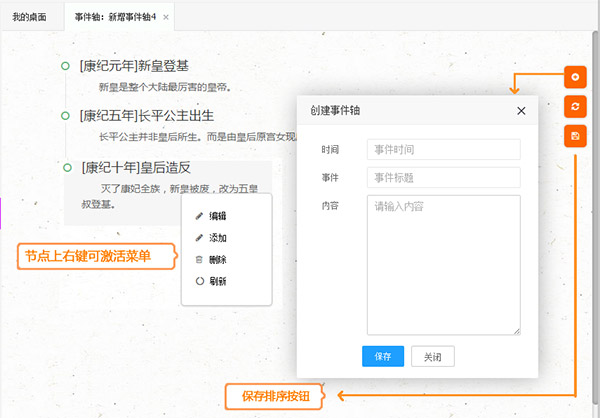Click the orange refresh button

(x=575, y=106)
